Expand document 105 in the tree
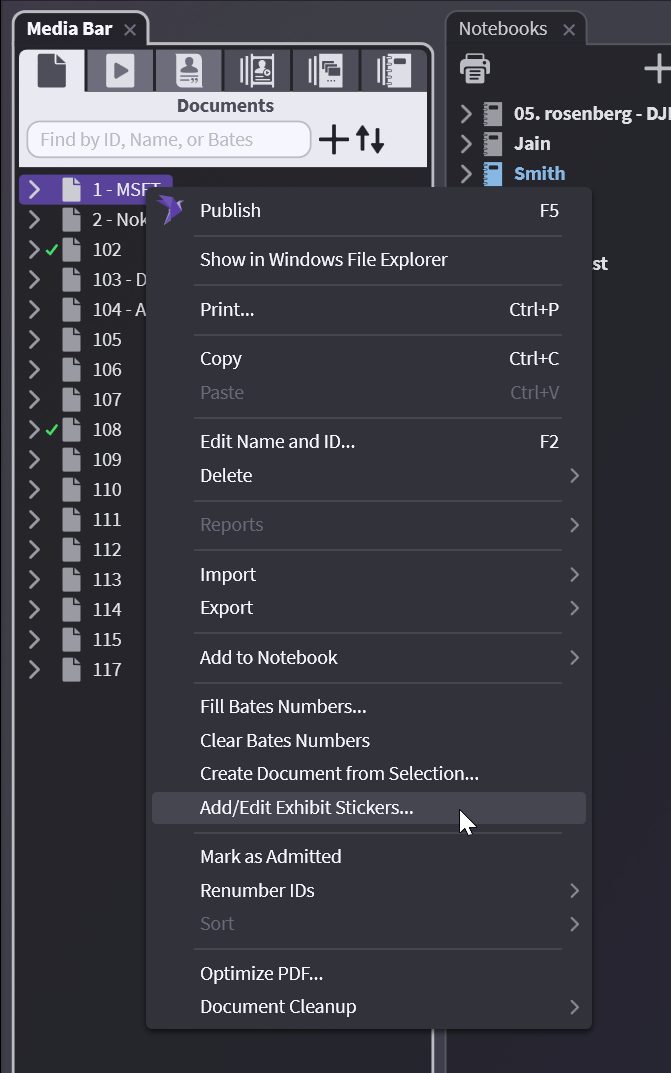The image size is (671, 1073). pos(34,340)
